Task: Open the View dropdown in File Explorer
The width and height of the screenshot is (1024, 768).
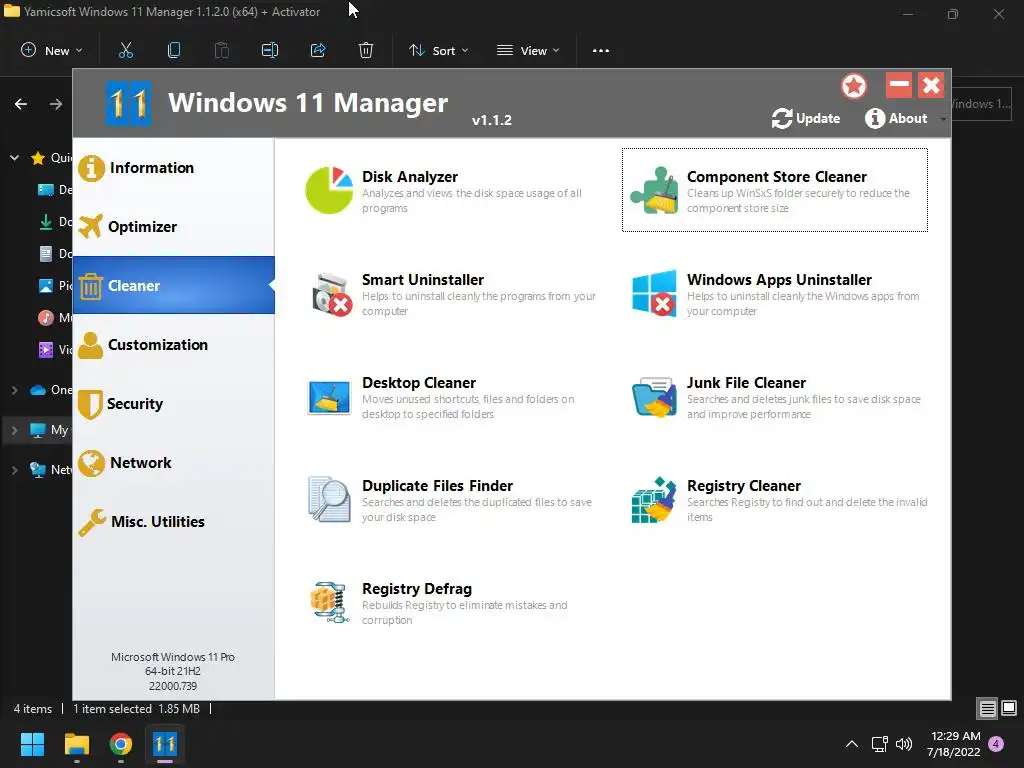Action: tap(528, 50)
